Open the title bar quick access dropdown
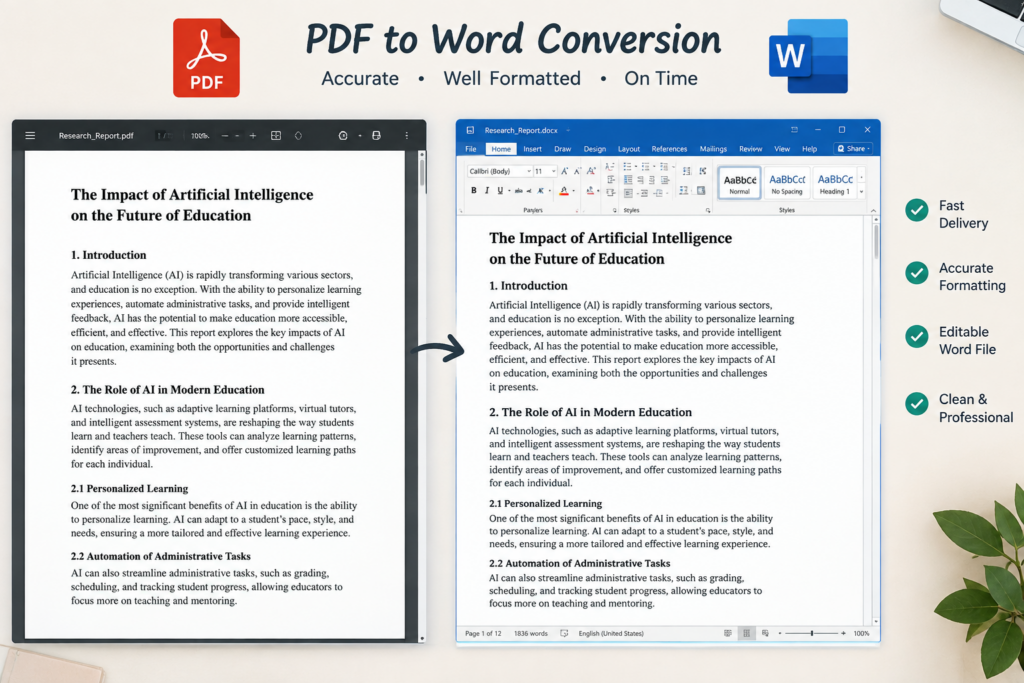 click(568, 130)
